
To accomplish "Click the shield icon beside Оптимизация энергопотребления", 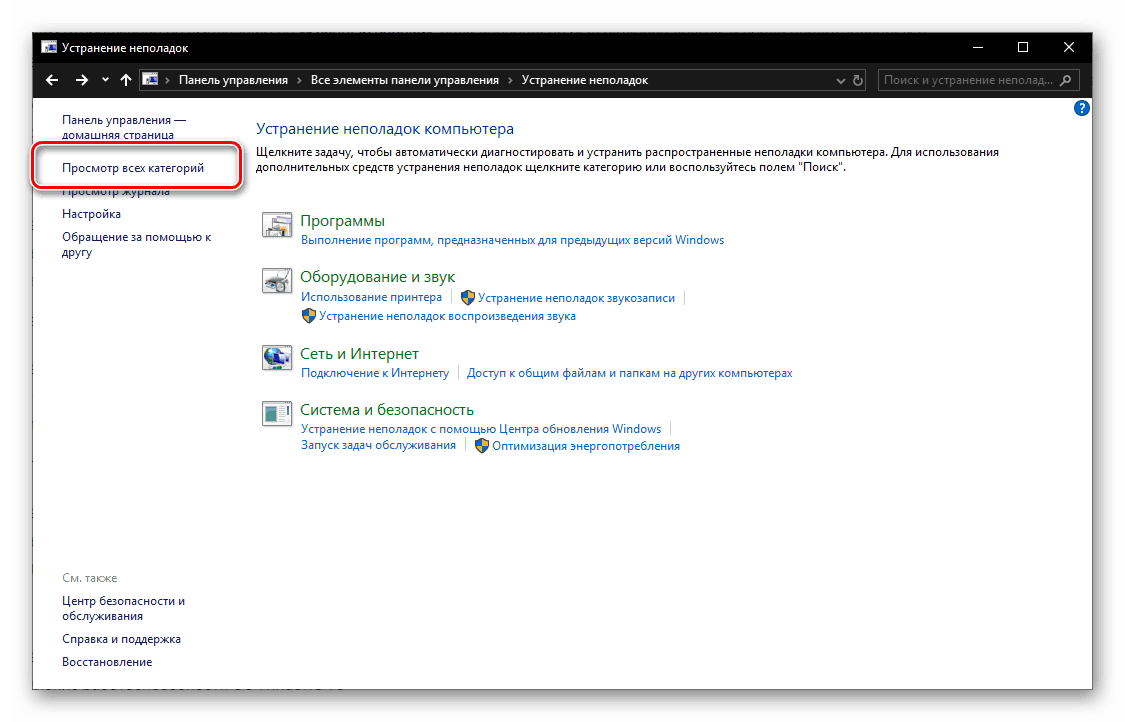I will point(482,446).
